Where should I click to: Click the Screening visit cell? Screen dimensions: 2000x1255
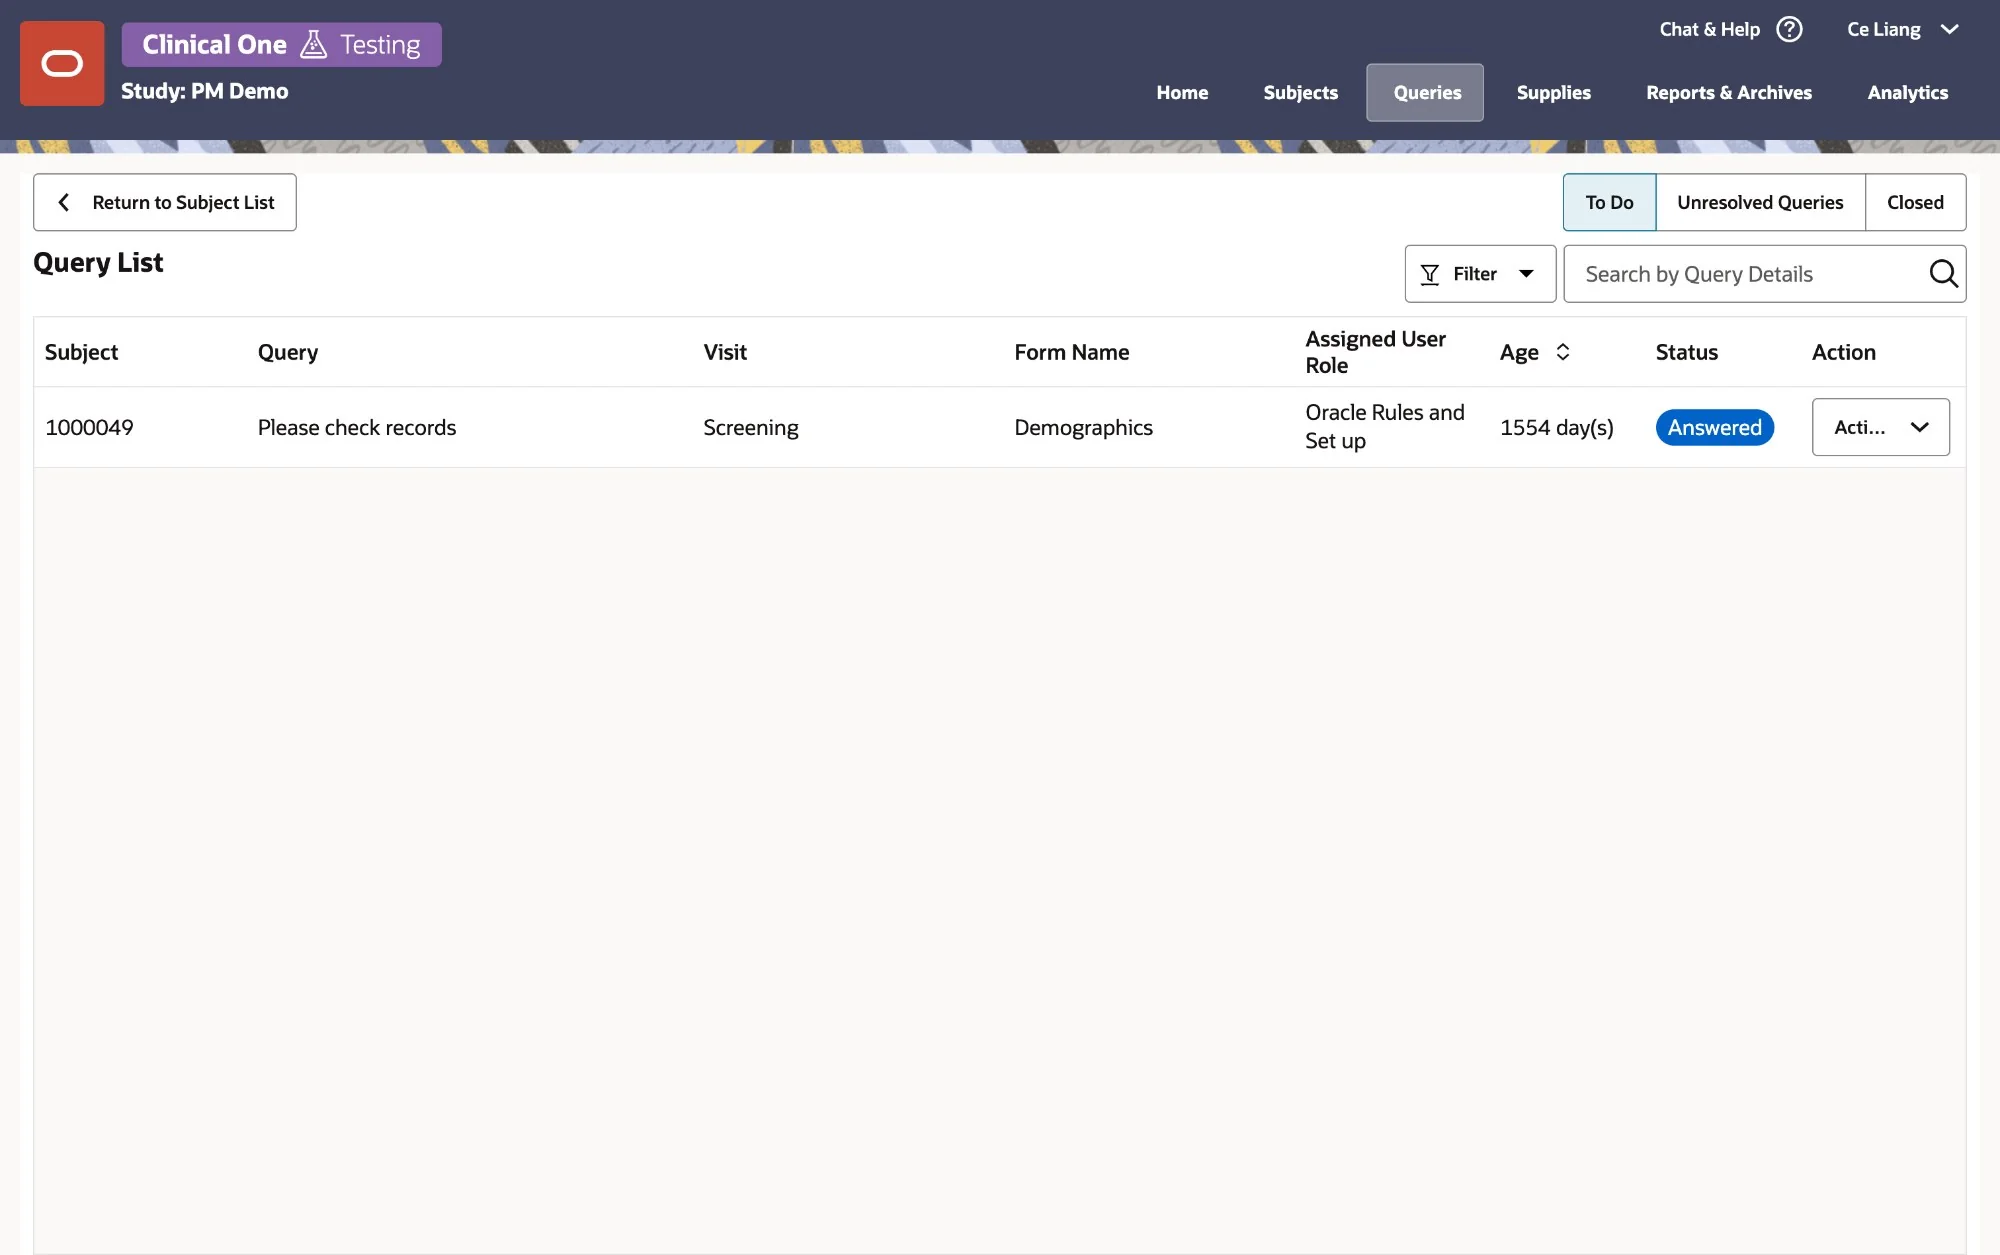point(750,427)
